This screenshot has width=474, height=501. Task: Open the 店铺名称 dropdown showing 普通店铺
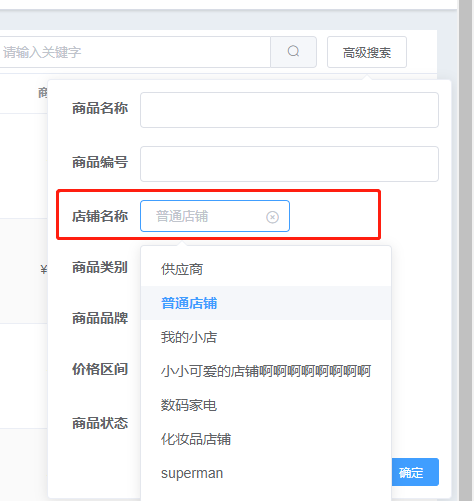click(215, 216)
